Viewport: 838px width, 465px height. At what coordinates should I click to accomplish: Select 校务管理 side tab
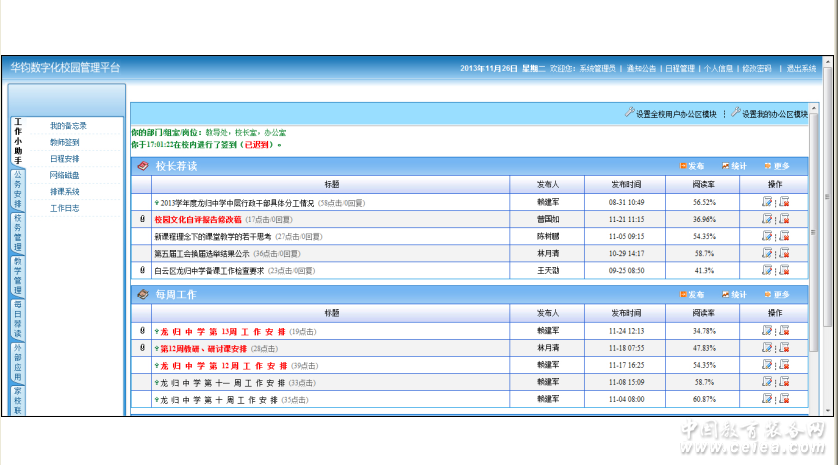click(17, 231)
